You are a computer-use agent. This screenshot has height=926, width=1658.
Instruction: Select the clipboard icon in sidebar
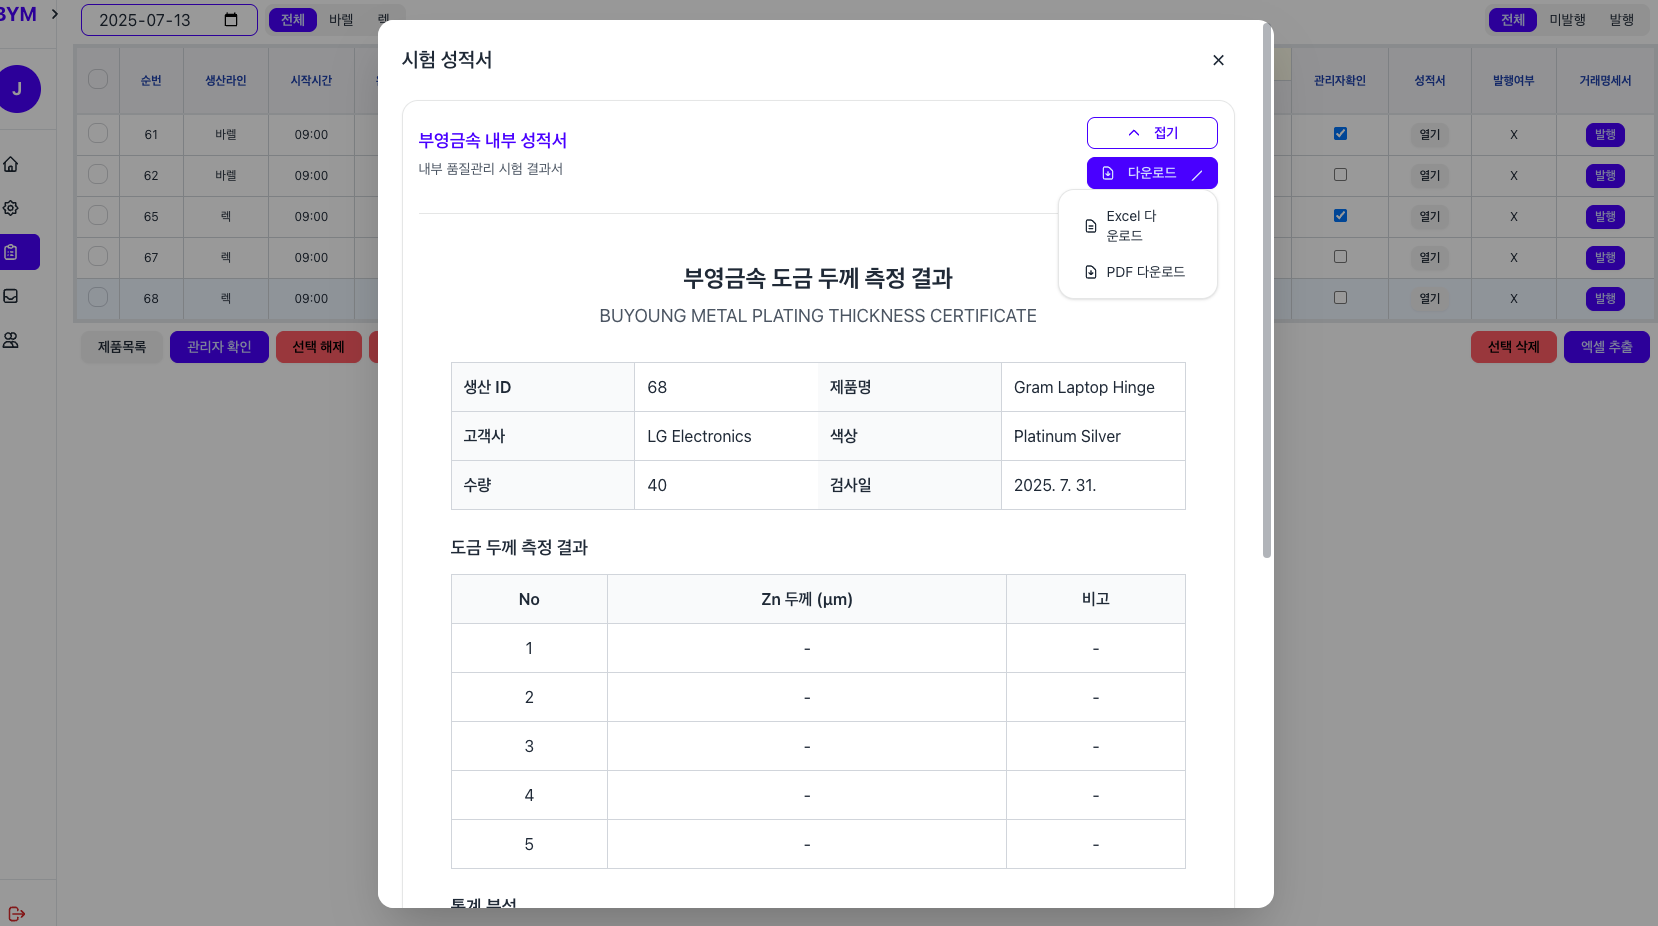[x=11, y=252]
